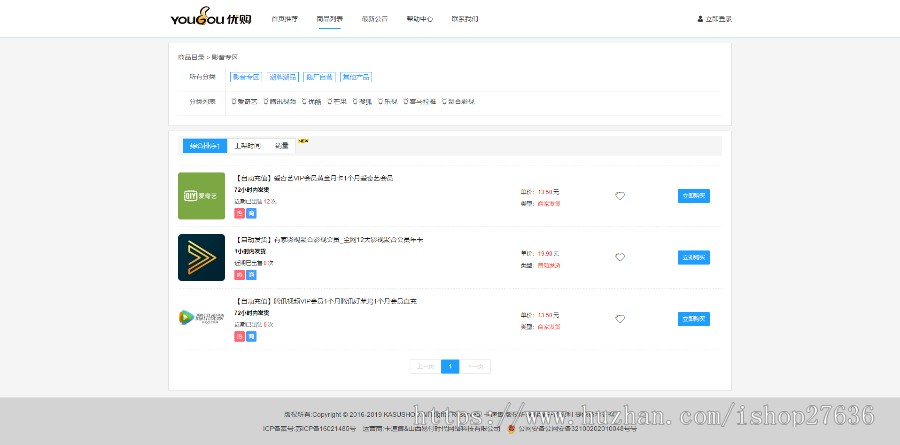Click the 商品目录 breadcrumb link
This screenshot has width=900, height=445.
[x=191, y=57]
